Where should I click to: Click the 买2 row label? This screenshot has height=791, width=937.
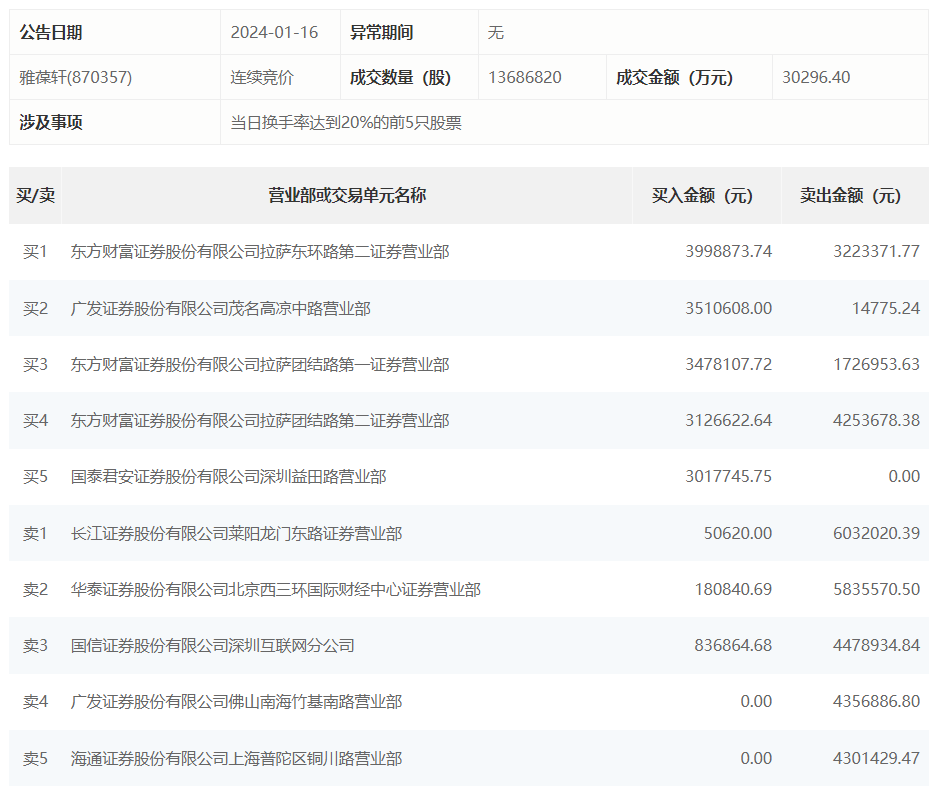point(35,308)
